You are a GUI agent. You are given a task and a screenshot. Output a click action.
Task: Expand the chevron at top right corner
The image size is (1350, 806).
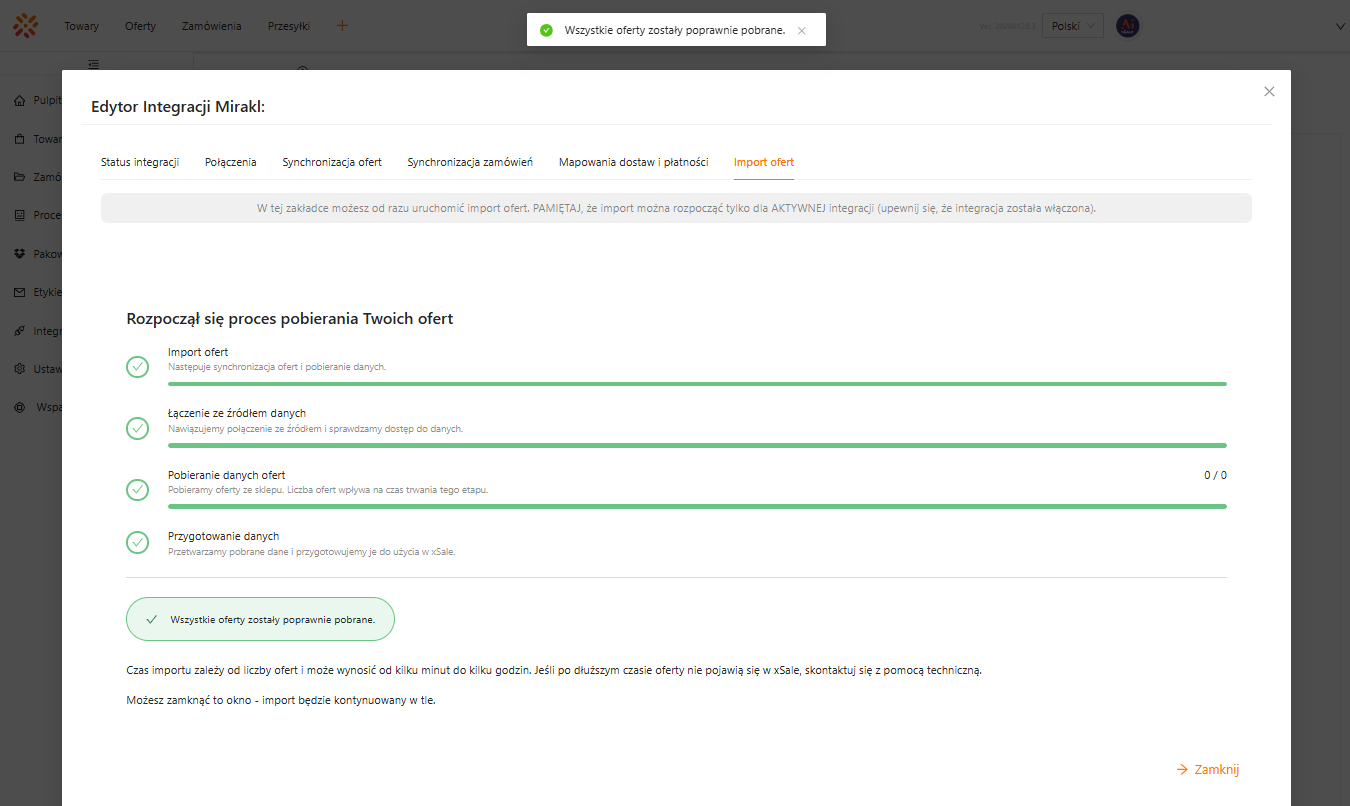tap(1340, 27)
